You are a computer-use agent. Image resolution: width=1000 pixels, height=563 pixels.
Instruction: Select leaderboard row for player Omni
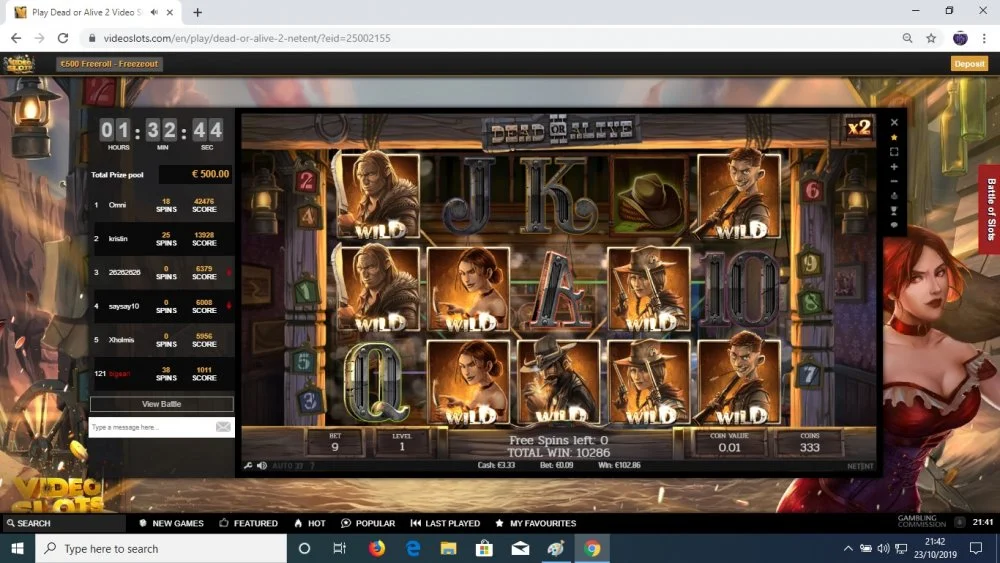pyautogui.click(x=162, y=205)
